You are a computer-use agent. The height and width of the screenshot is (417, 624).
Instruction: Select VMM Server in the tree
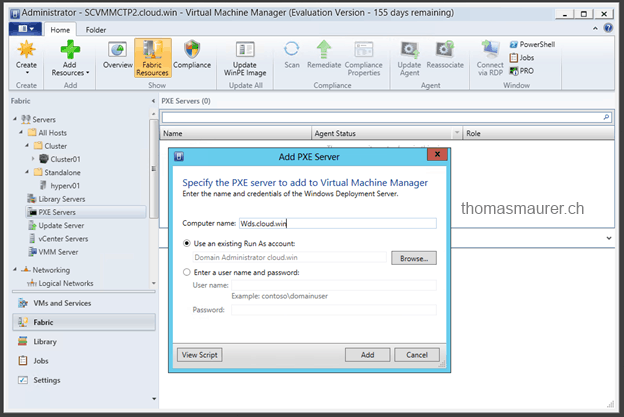click(x=53, y=252)
